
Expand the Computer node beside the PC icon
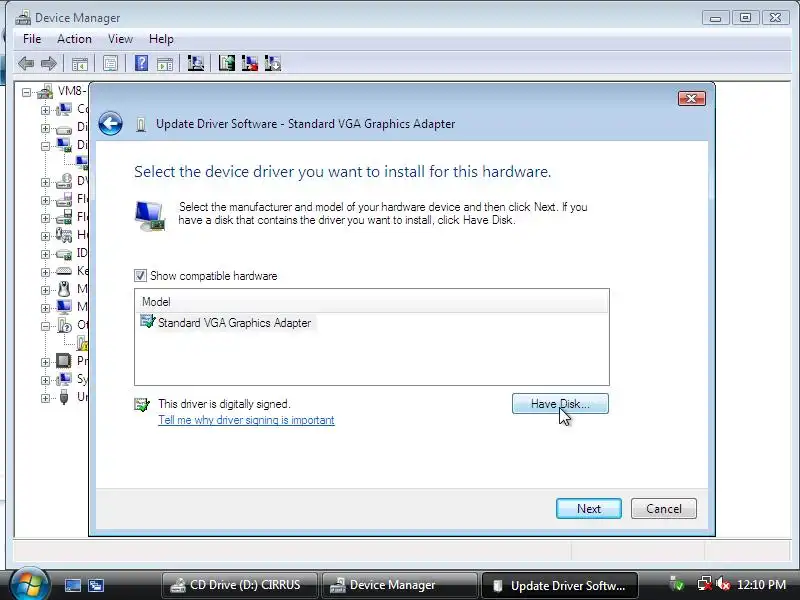[45, 110]
